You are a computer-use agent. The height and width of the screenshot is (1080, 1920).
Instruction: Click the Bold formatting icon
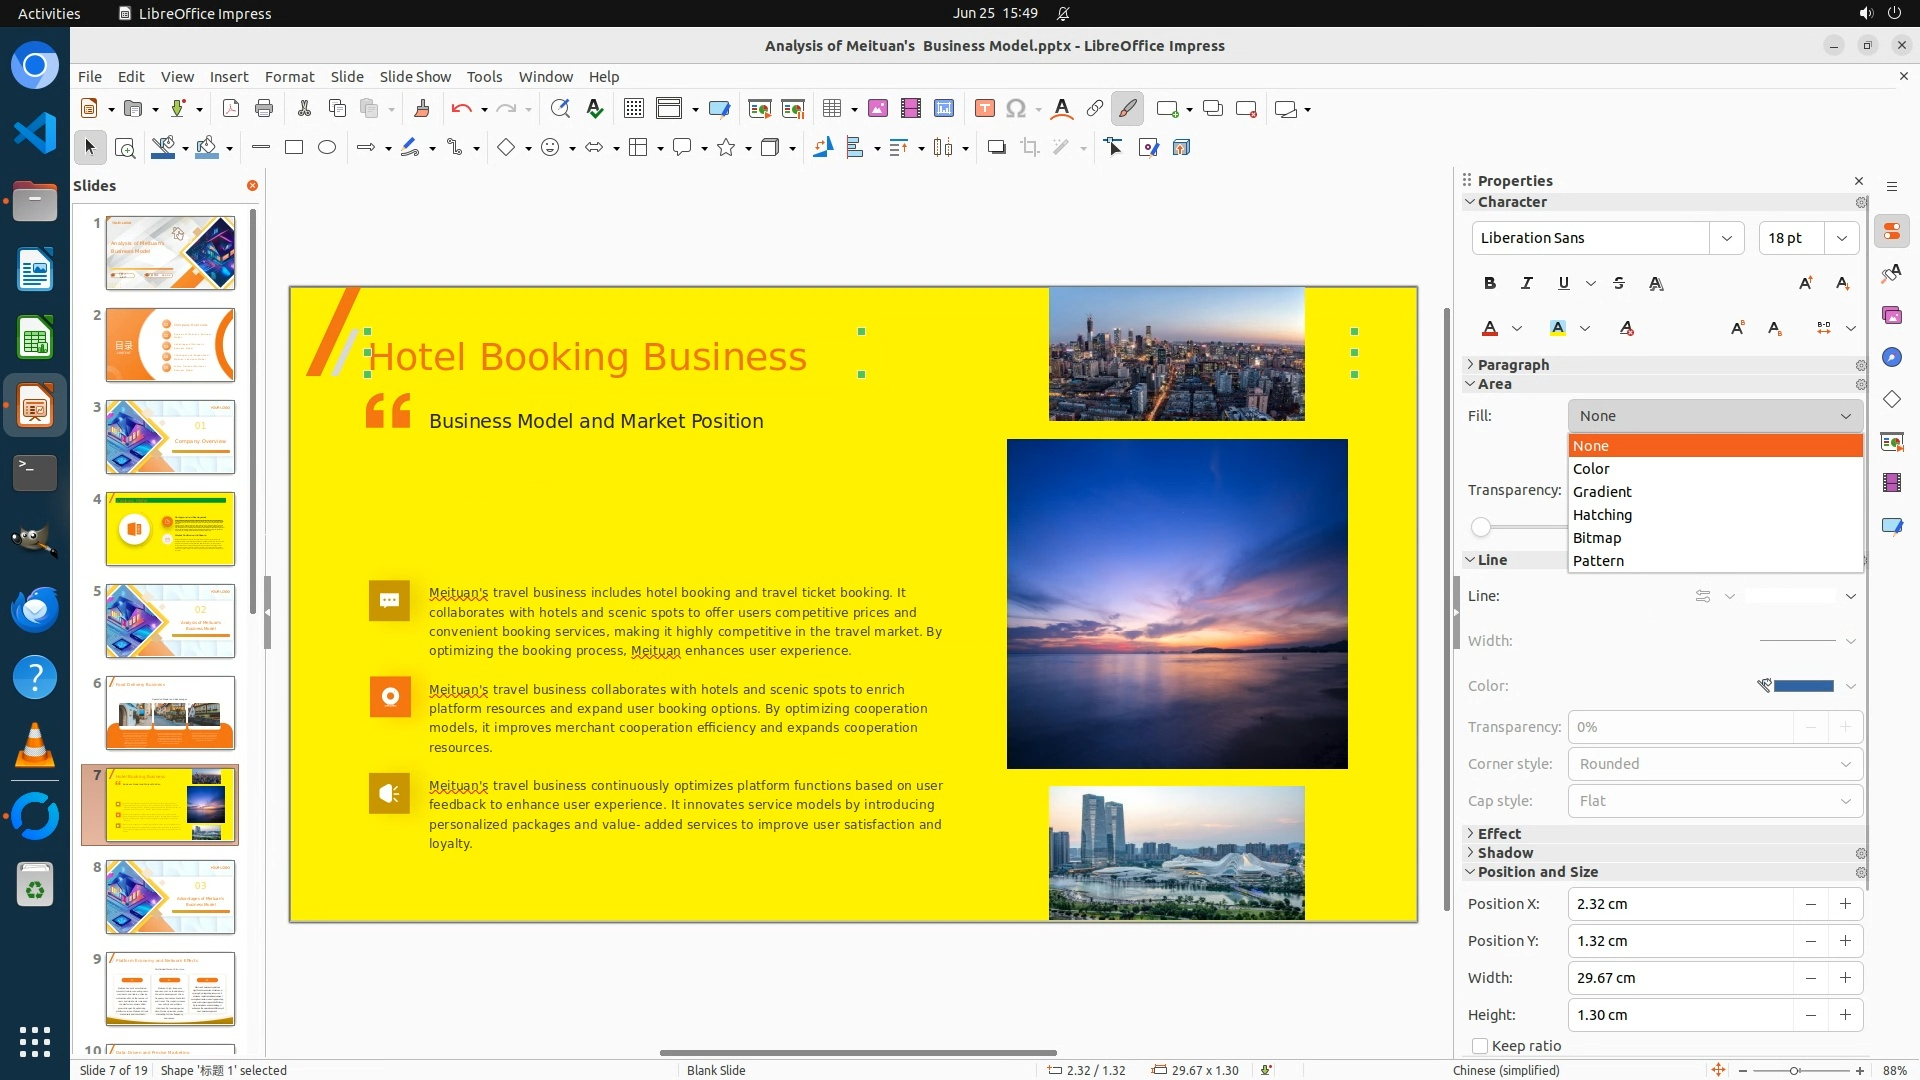point(1490,284)
